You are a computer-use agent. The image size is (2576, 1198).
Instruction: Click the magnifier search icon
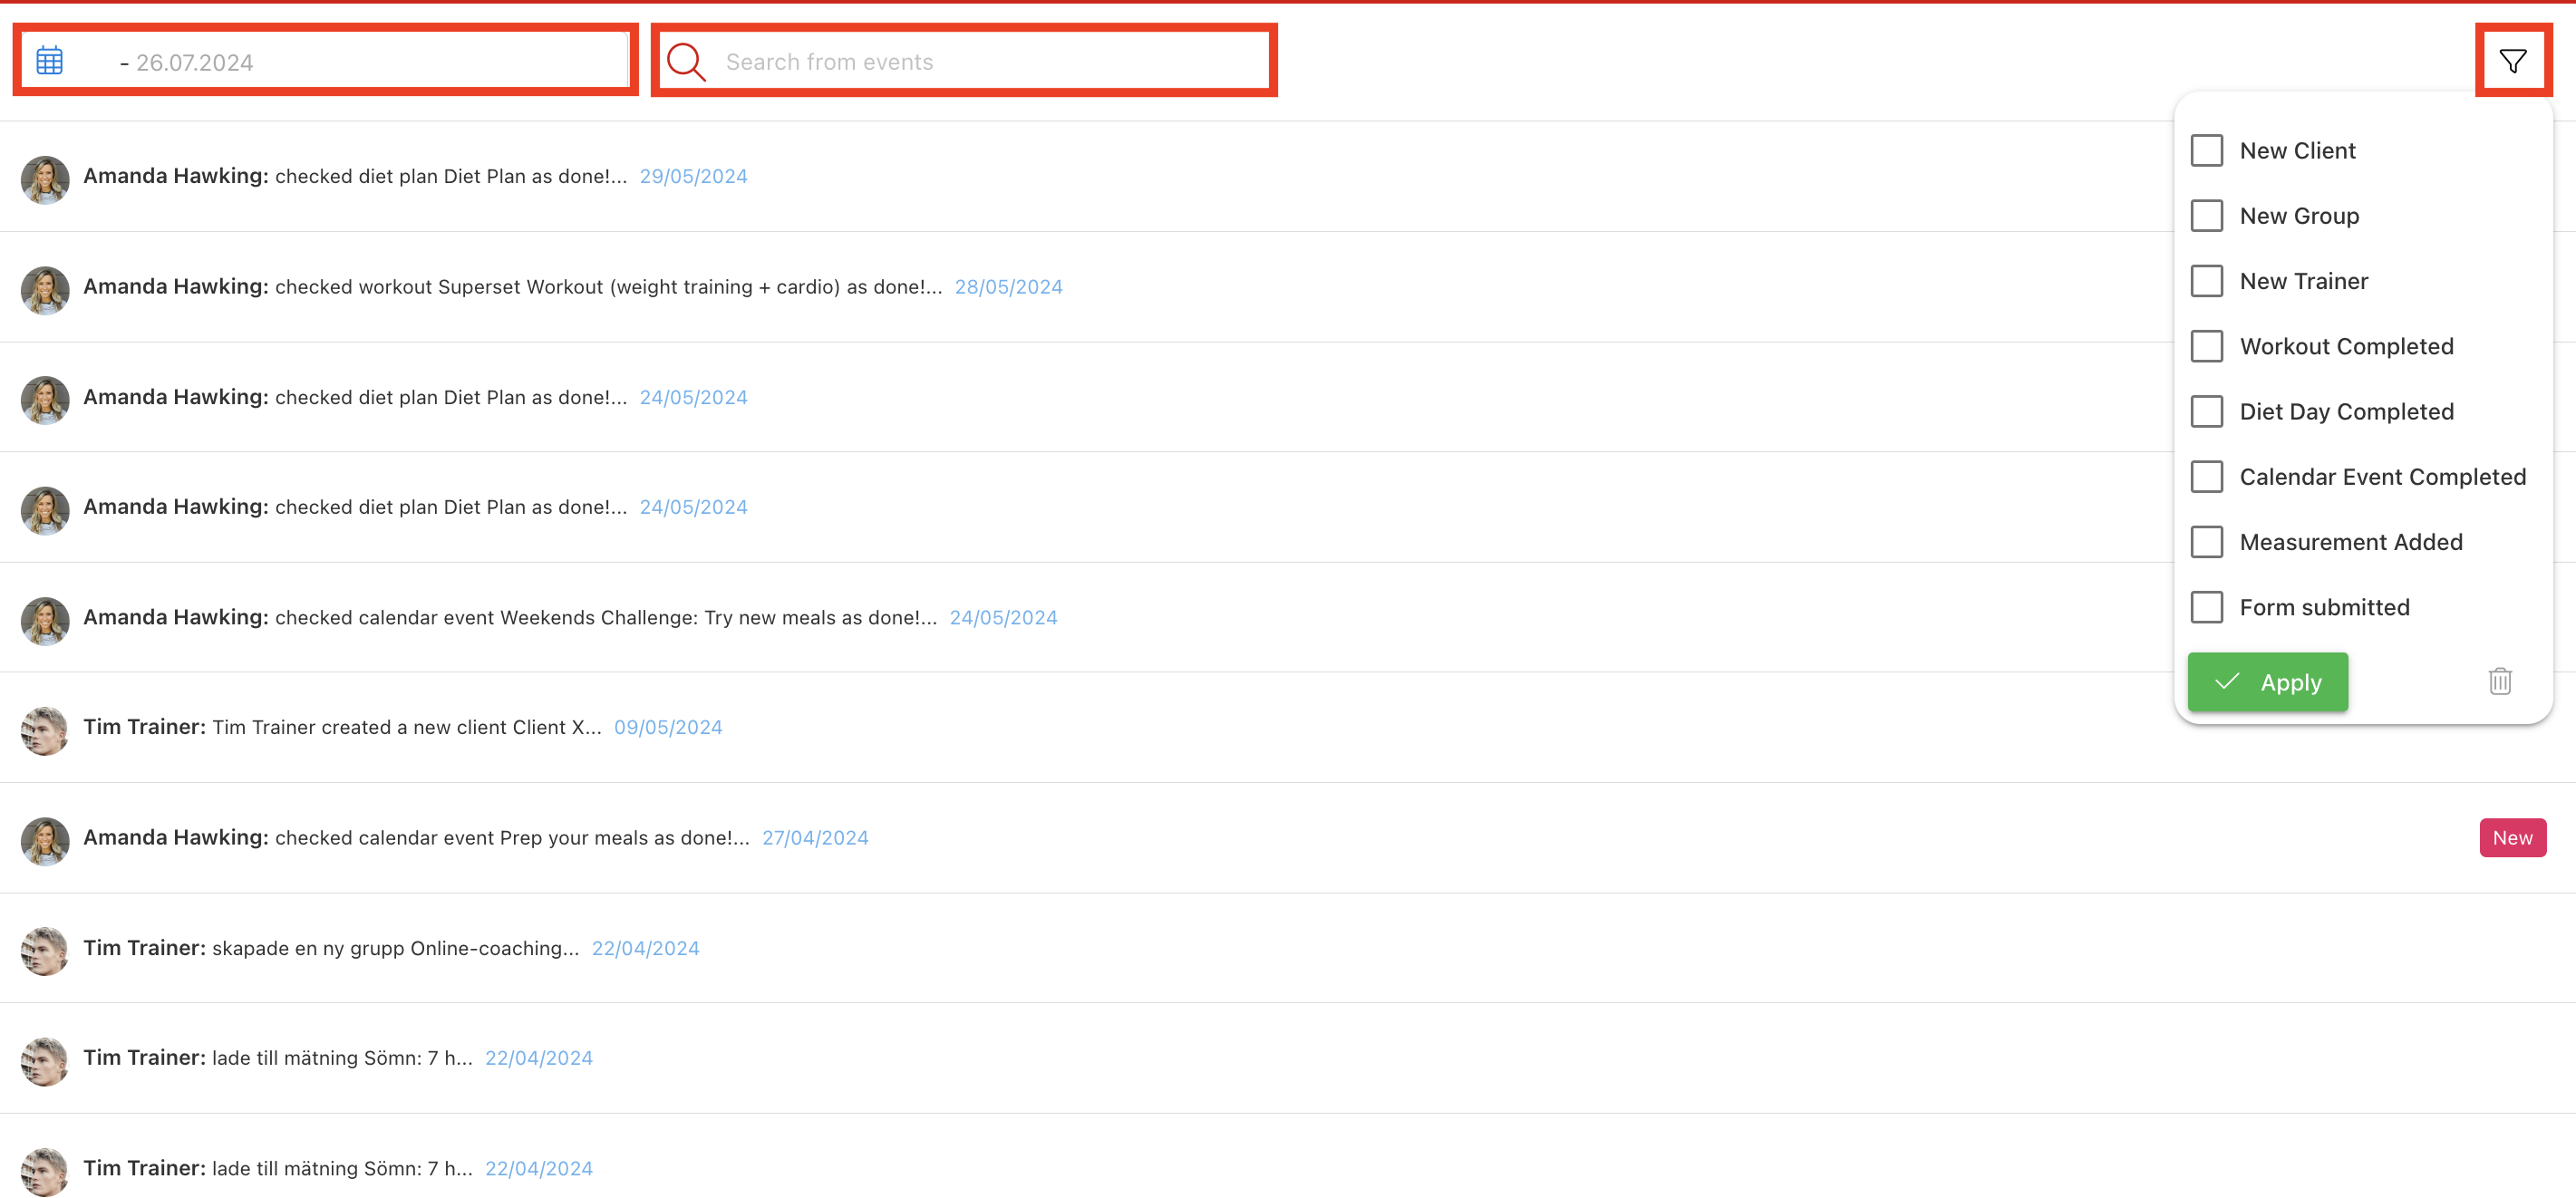coord(686,61)
